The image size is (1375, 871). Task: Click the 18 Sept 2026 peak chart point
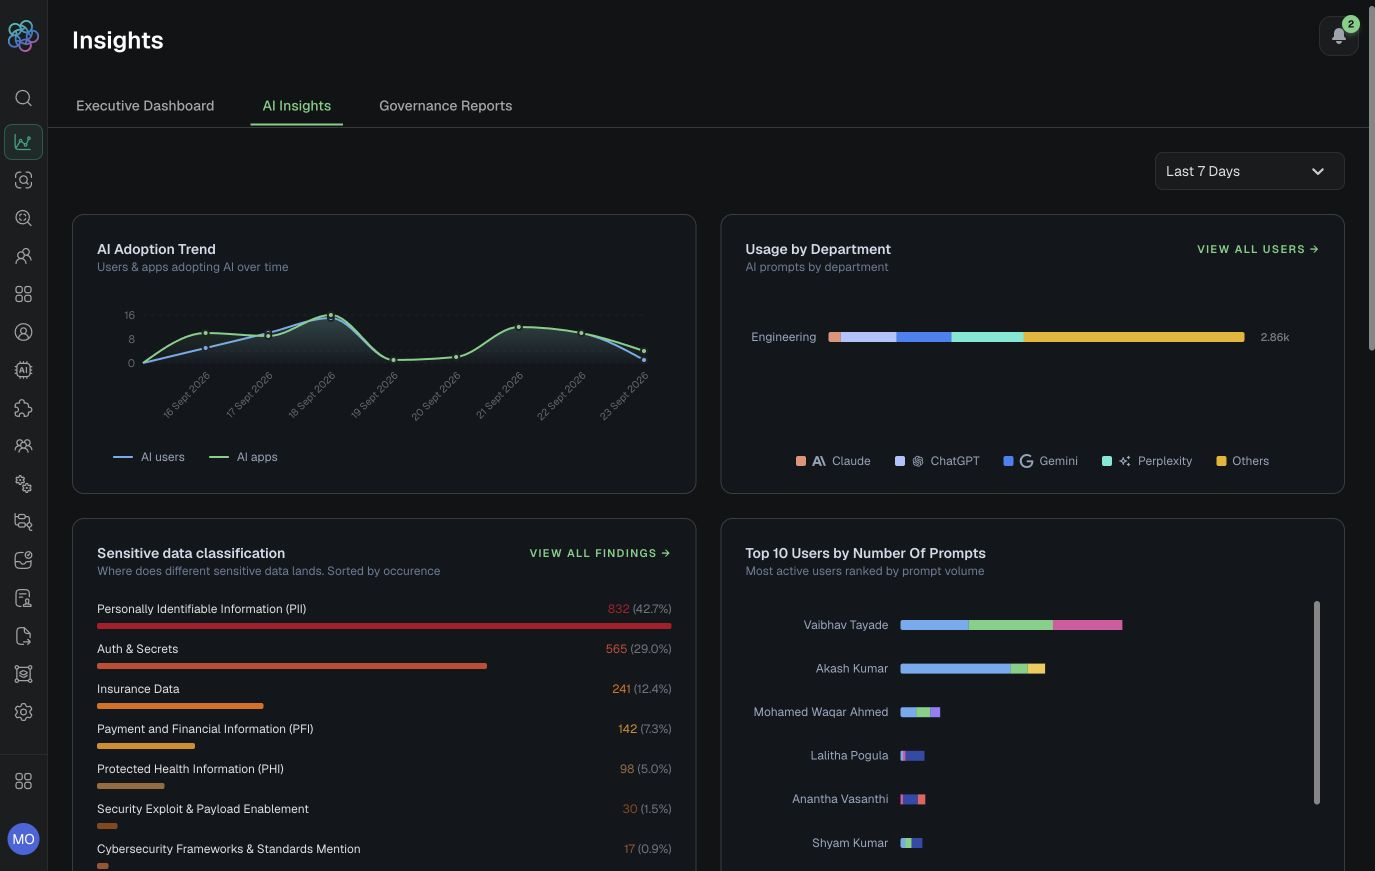tap(331, 316)
